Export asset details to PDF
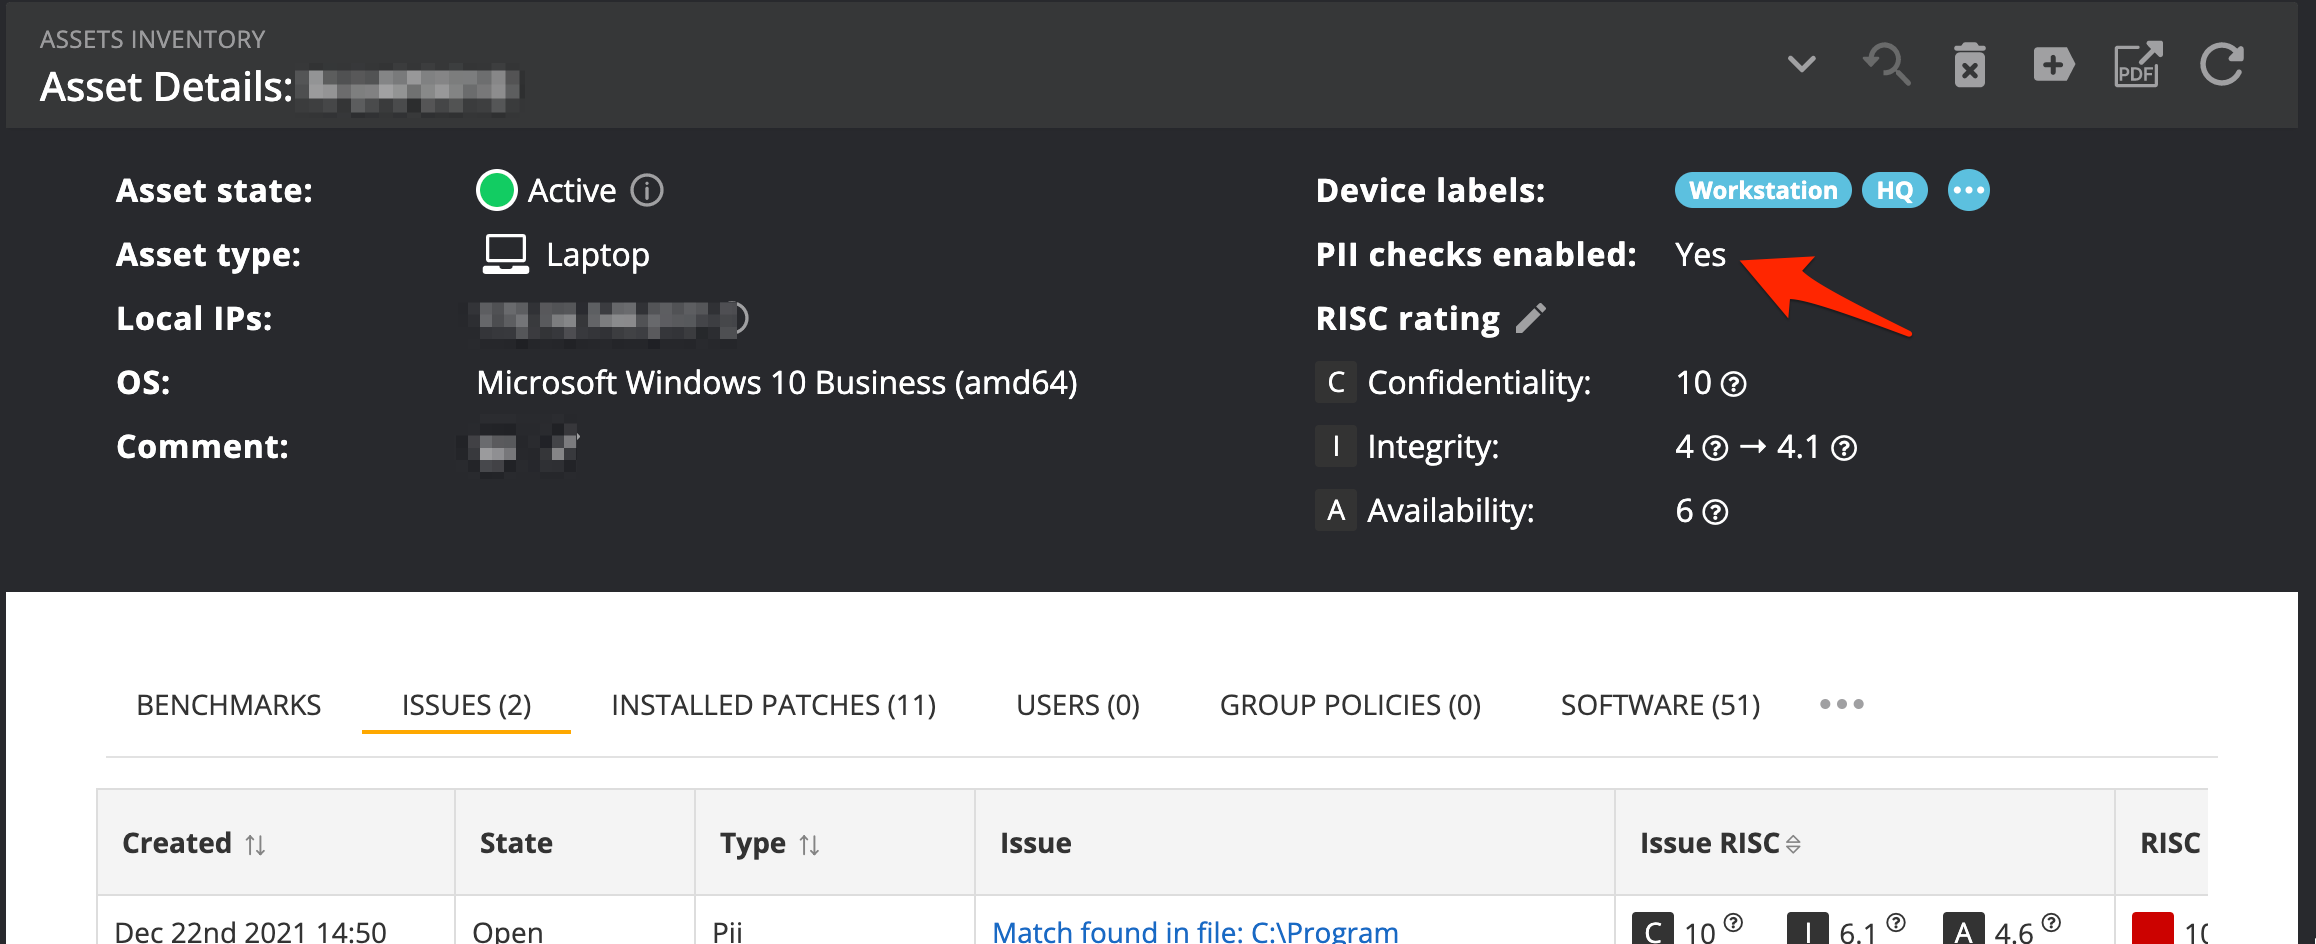Screen dimensions: 2316x944 pyautogui.click(x=2137, y=66)
